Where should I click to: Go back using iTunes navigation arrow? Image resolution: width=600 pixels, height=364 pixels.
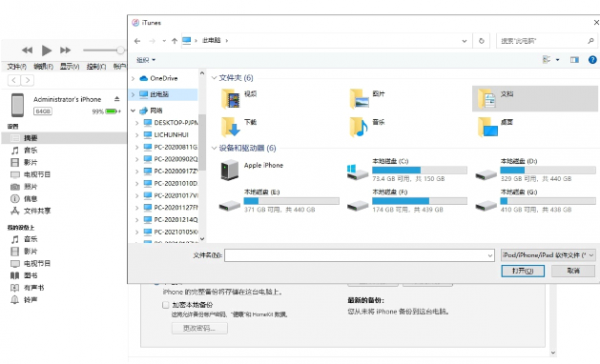pos(14,80)
